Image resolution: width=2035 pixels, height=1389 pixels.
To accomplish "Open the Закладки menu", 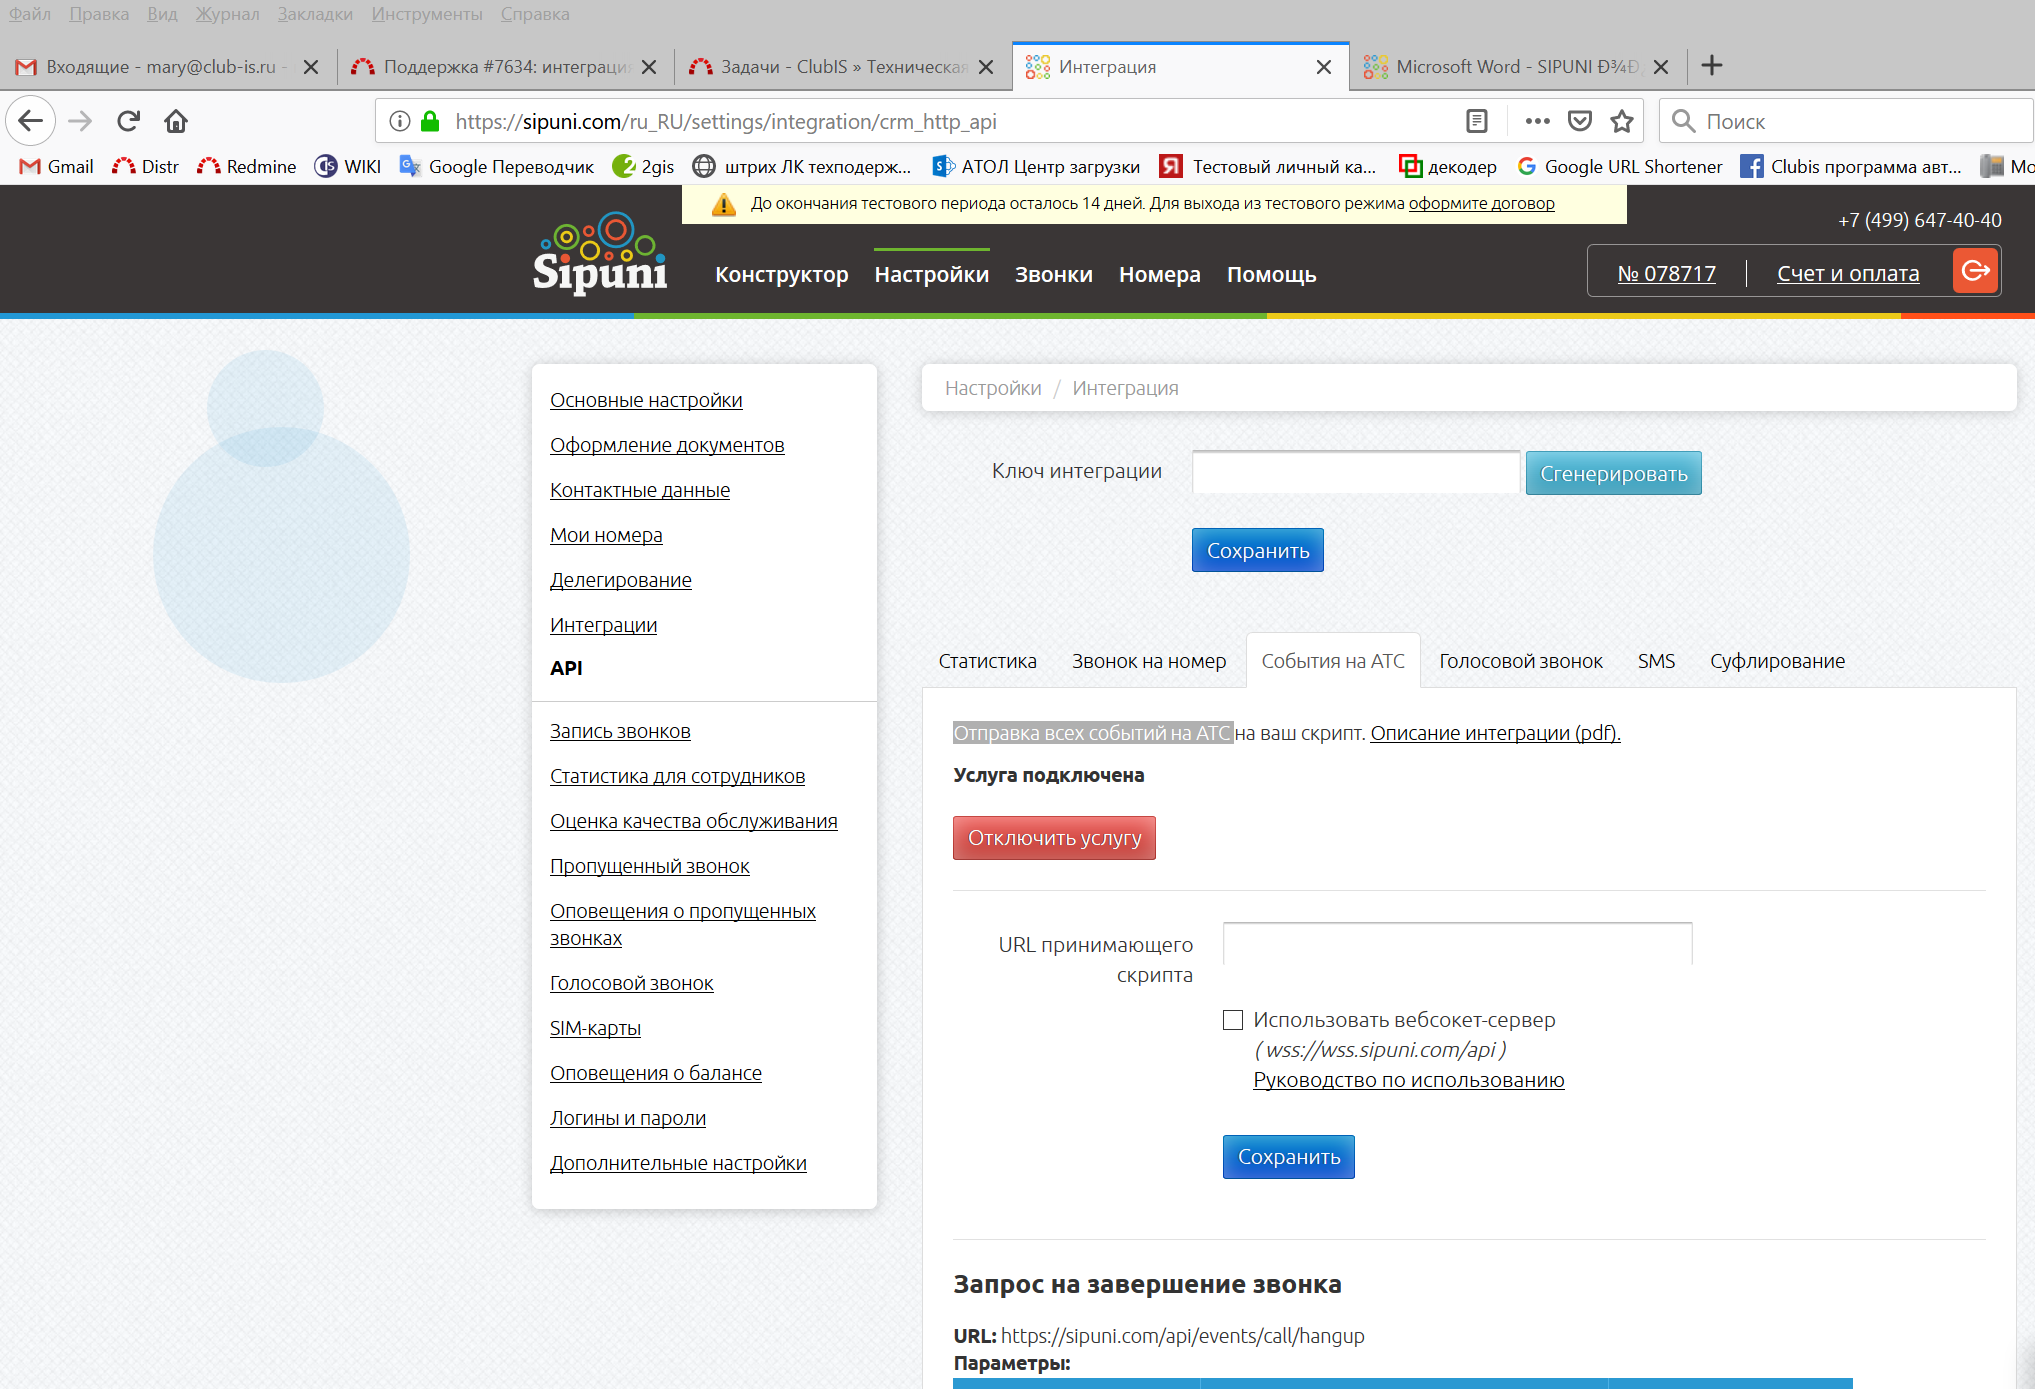I will (x=315, y=14).
